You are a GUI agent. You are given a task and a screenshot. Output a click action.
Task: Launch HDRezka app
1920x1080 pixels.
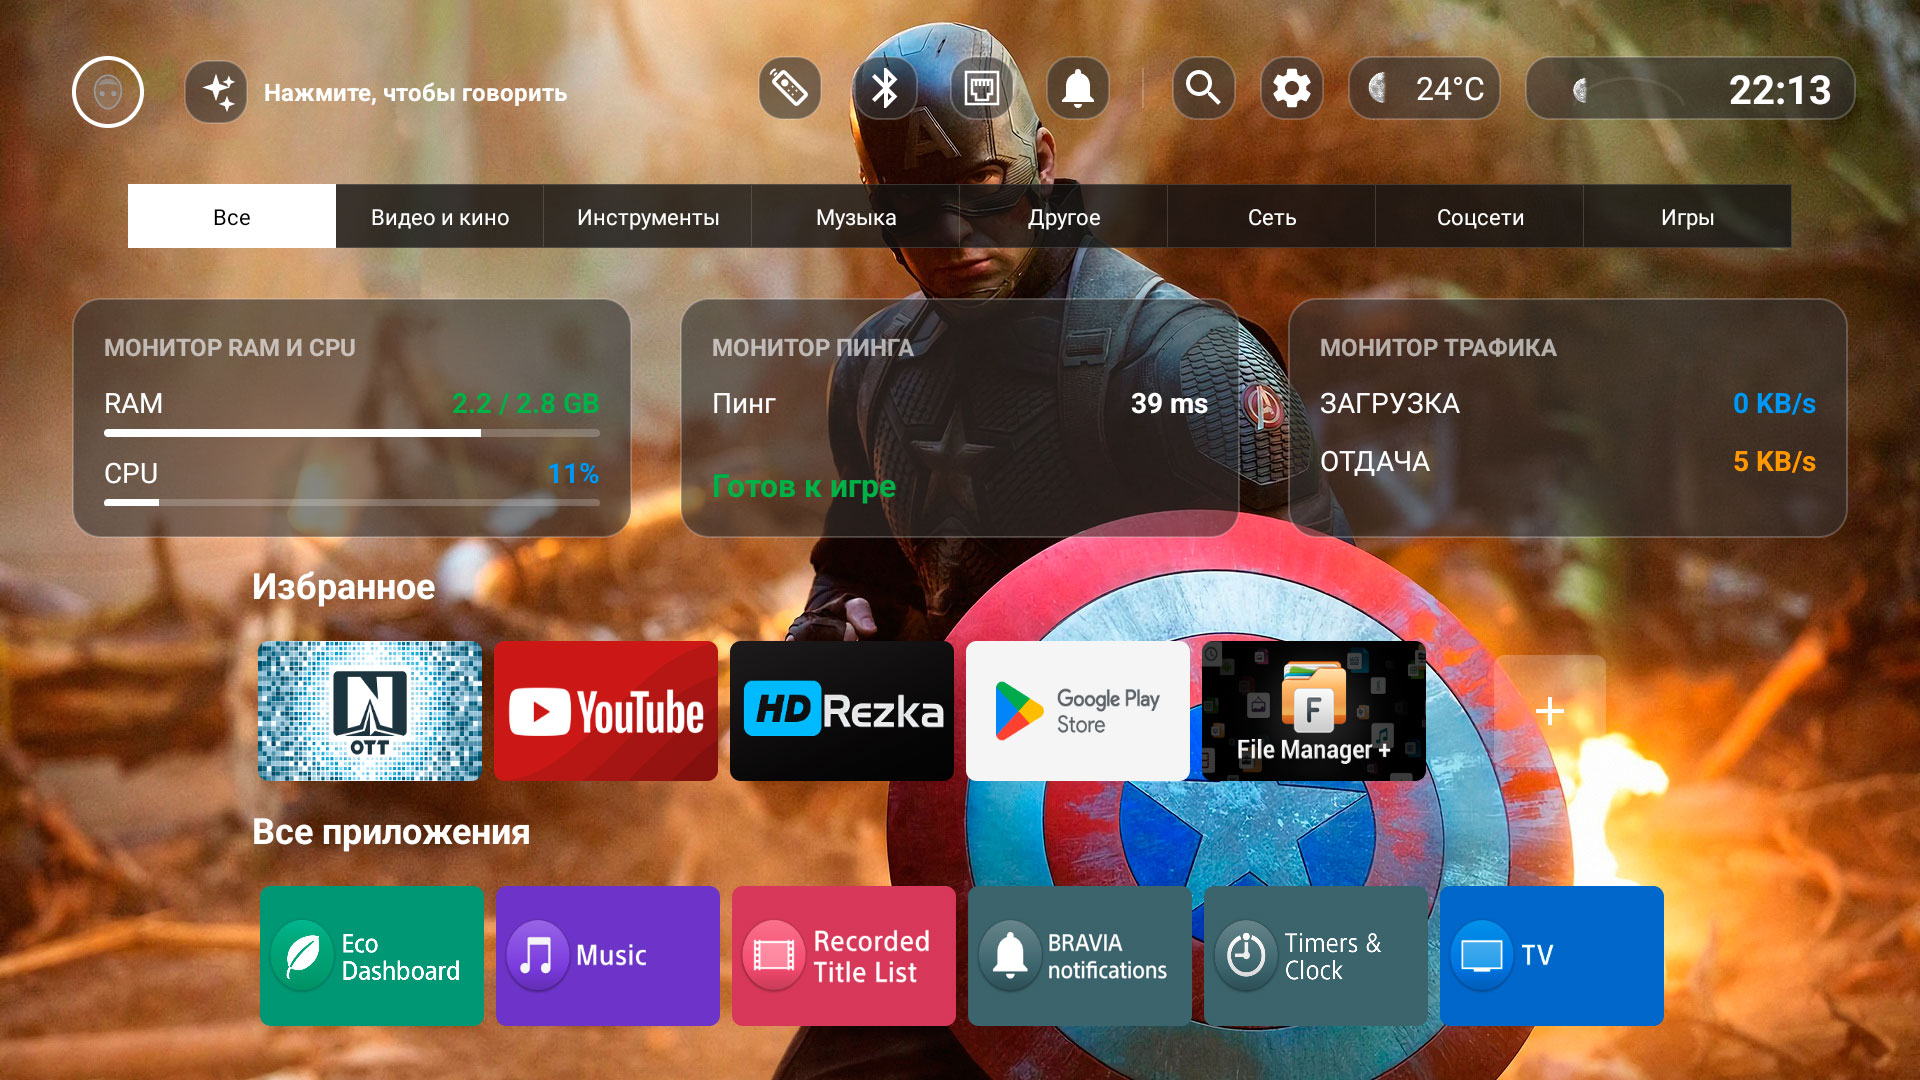pos(842,711)
